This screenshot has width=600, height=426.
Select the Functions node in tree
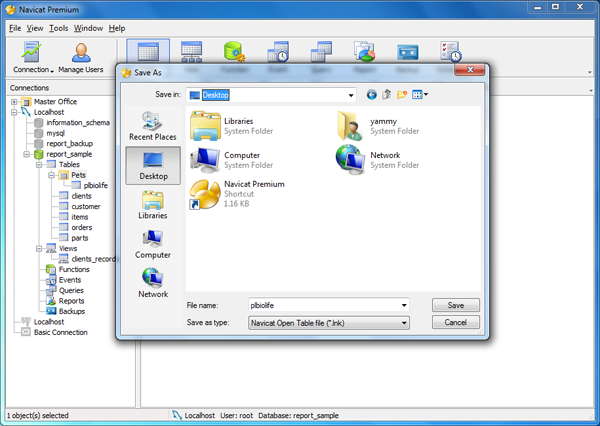[x=74, y=269]
